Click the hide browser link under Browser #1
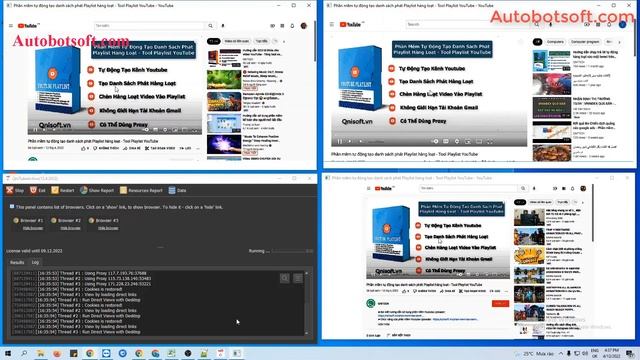The image size is (640, 360). click(x=33, y=228)
